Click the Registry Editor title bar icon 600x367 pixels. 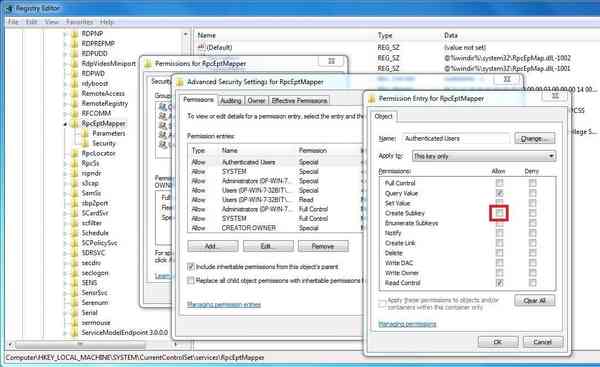point(9,8)
